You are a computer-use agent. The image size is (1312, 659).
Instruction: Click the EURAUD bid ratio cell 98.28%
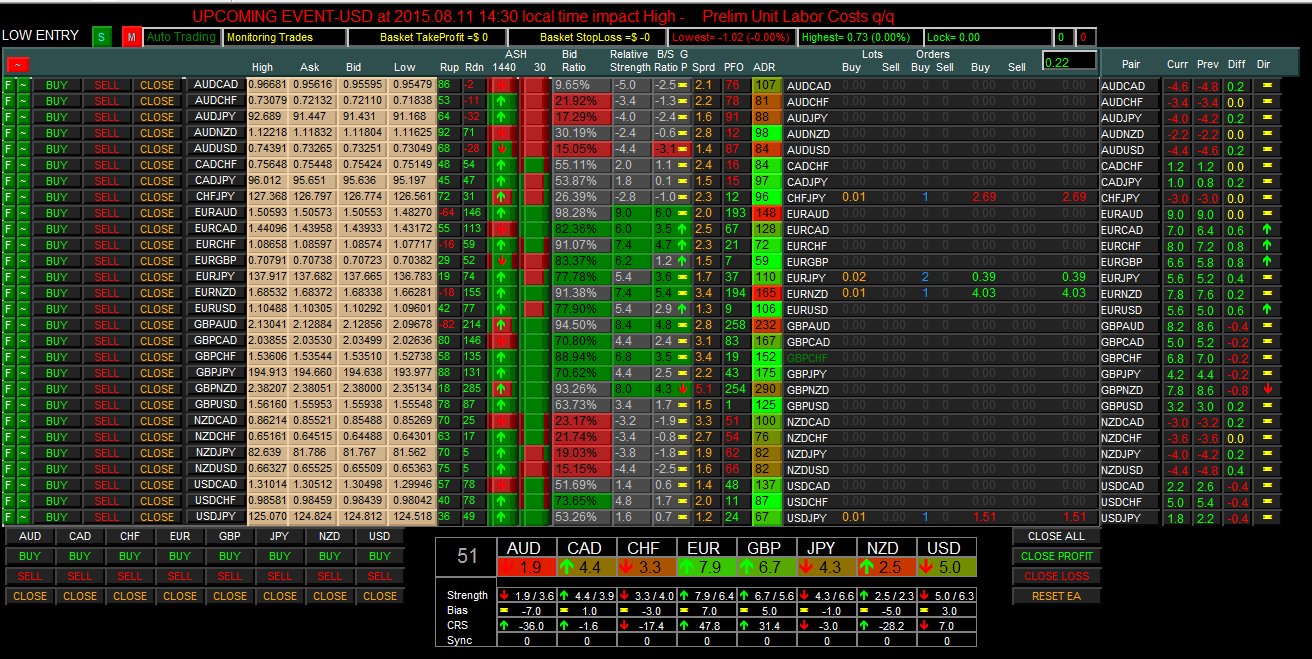[580, 213]
